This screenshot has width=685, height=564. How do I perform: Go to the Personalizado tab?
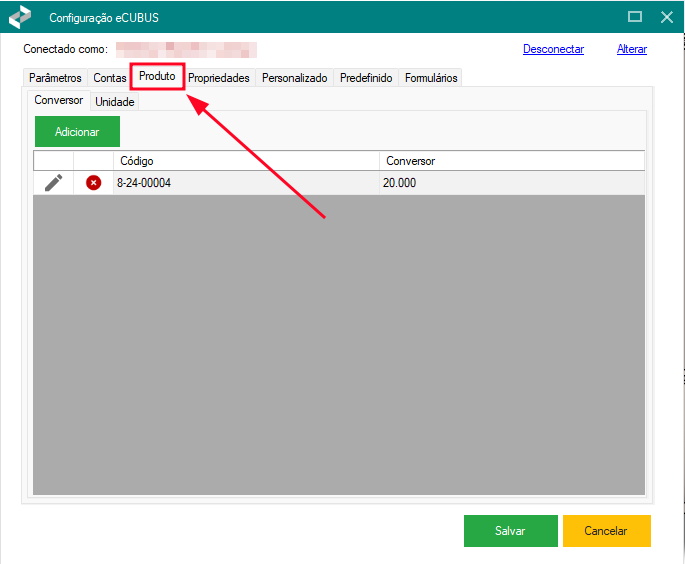click(x=294, y=78)
